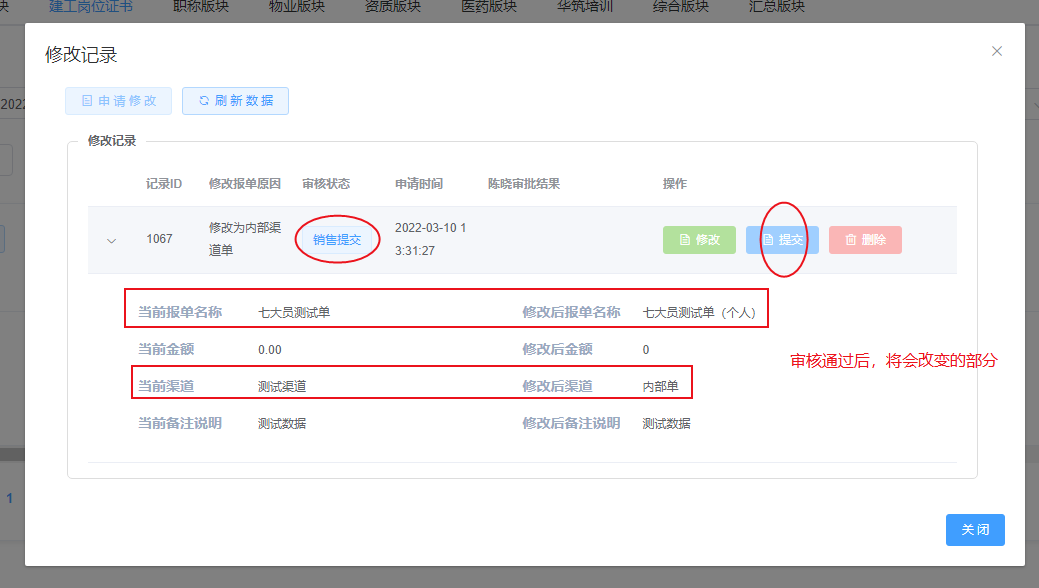
Task: Go to the 资质版块 tab
Action: click(392, 6)
